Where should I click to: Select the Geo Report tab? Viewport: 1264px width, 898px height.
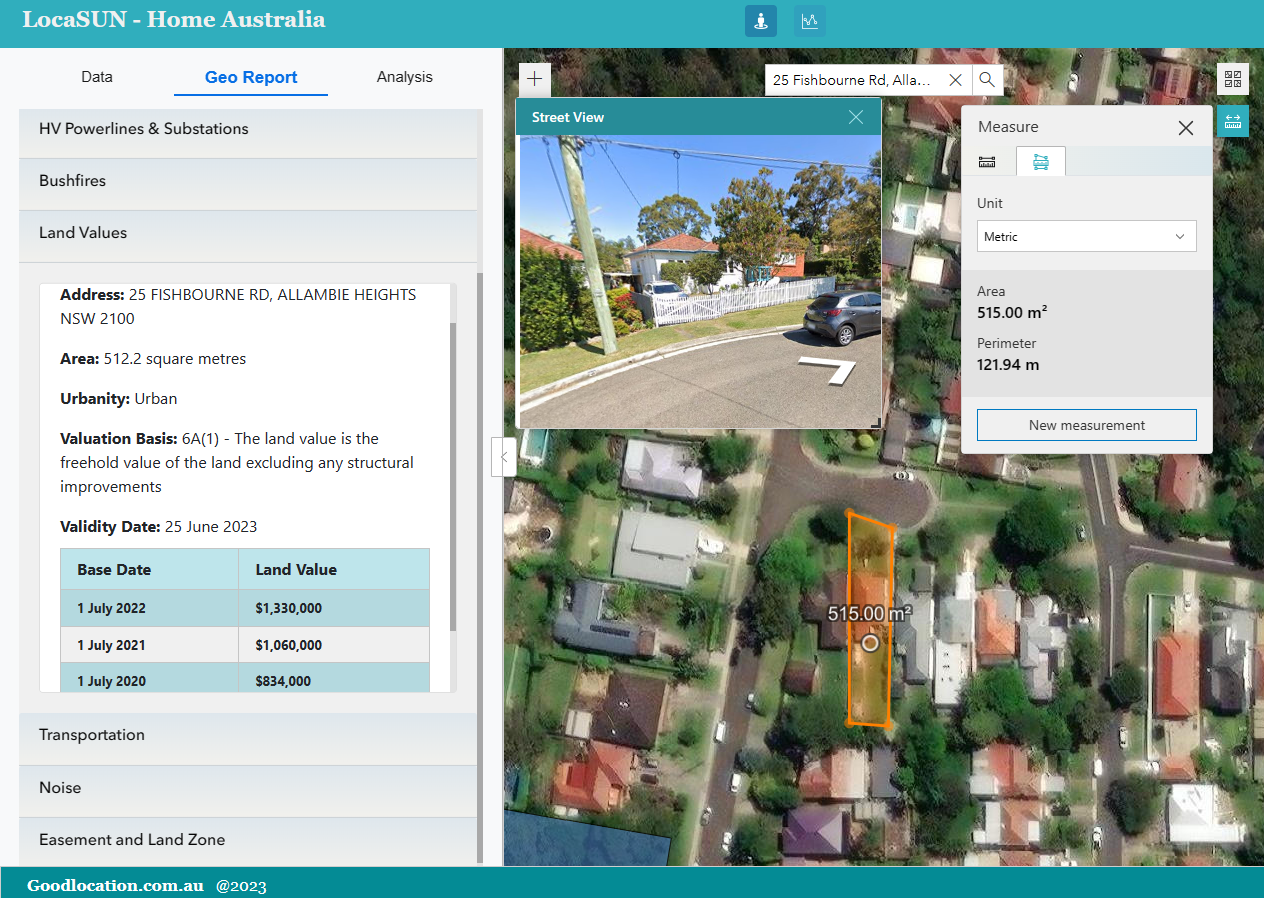tap(251, 77)
